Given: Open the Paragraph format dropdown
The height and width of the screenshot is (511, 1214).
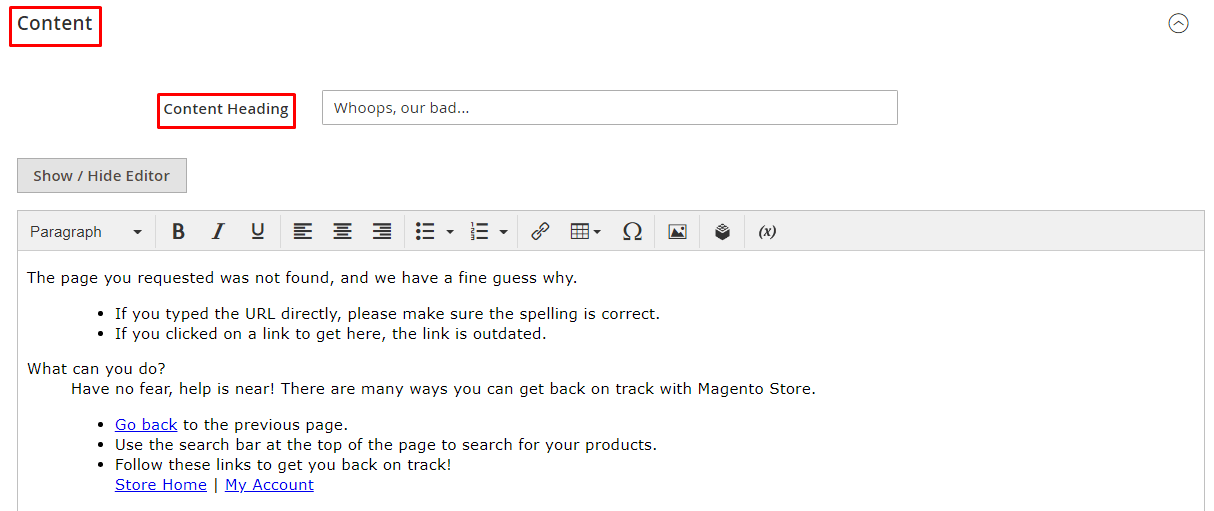Looking at the screenshot, I should pyautogui.click(x=86, y=231).
